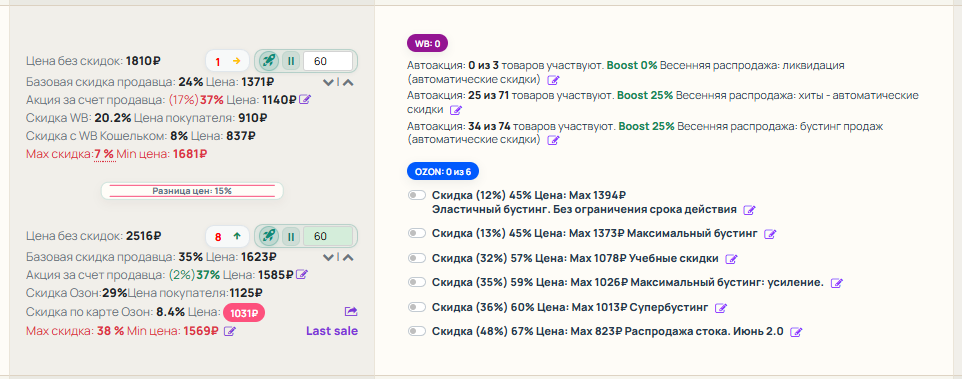Enable the 'Максимальный бустинг: усиление' toggle
Viewport: 962px width, 379px height.
[x=417, y=282]
